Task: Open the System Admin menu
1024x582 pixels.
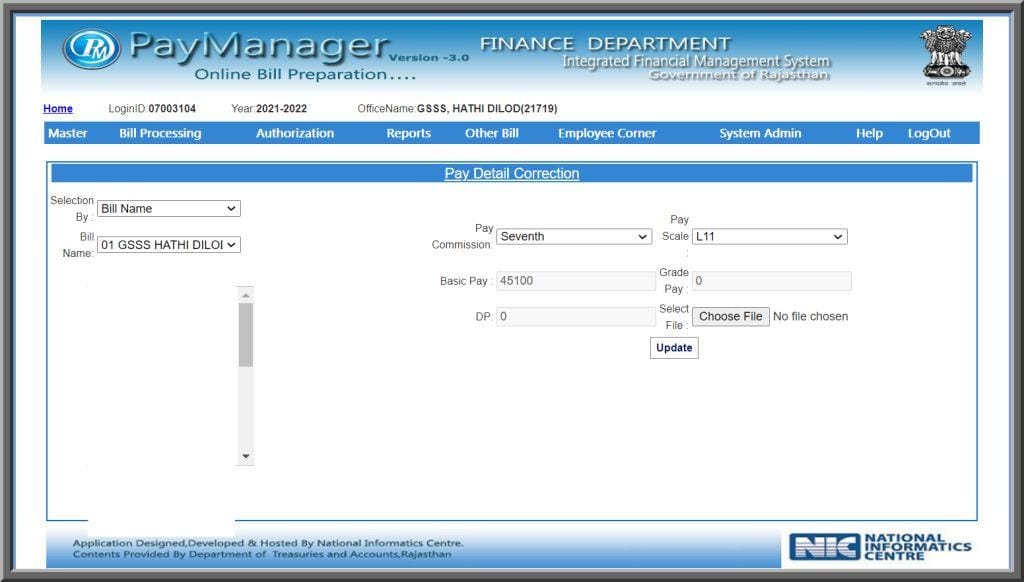Action: coord(760,133)
